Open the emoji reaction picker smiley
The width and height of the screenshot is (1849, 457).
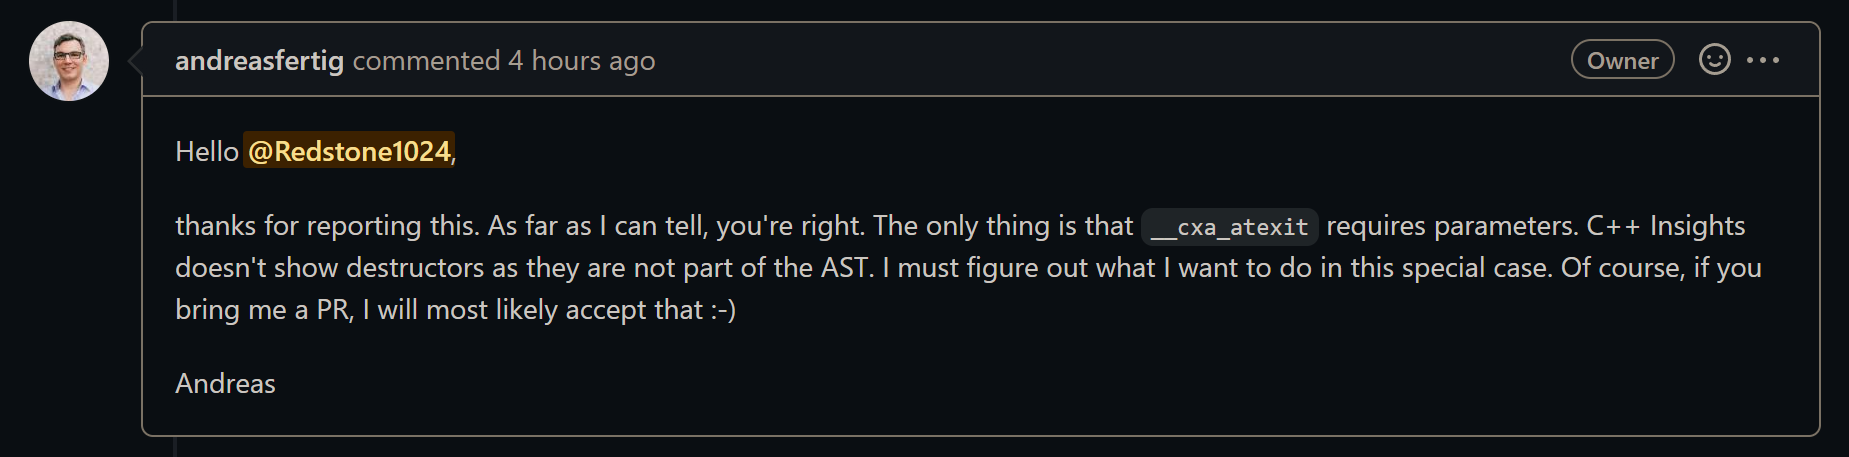pos(1714,60)
